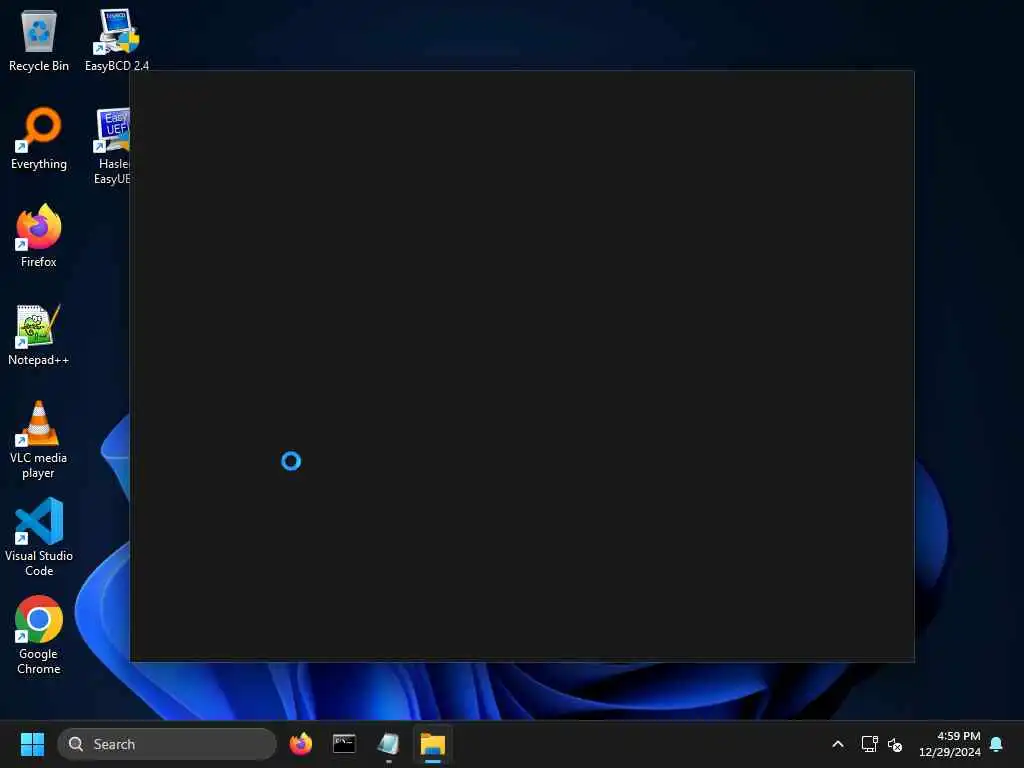Open the notification bell icon
1024x768 pixels.
(997, 744)
